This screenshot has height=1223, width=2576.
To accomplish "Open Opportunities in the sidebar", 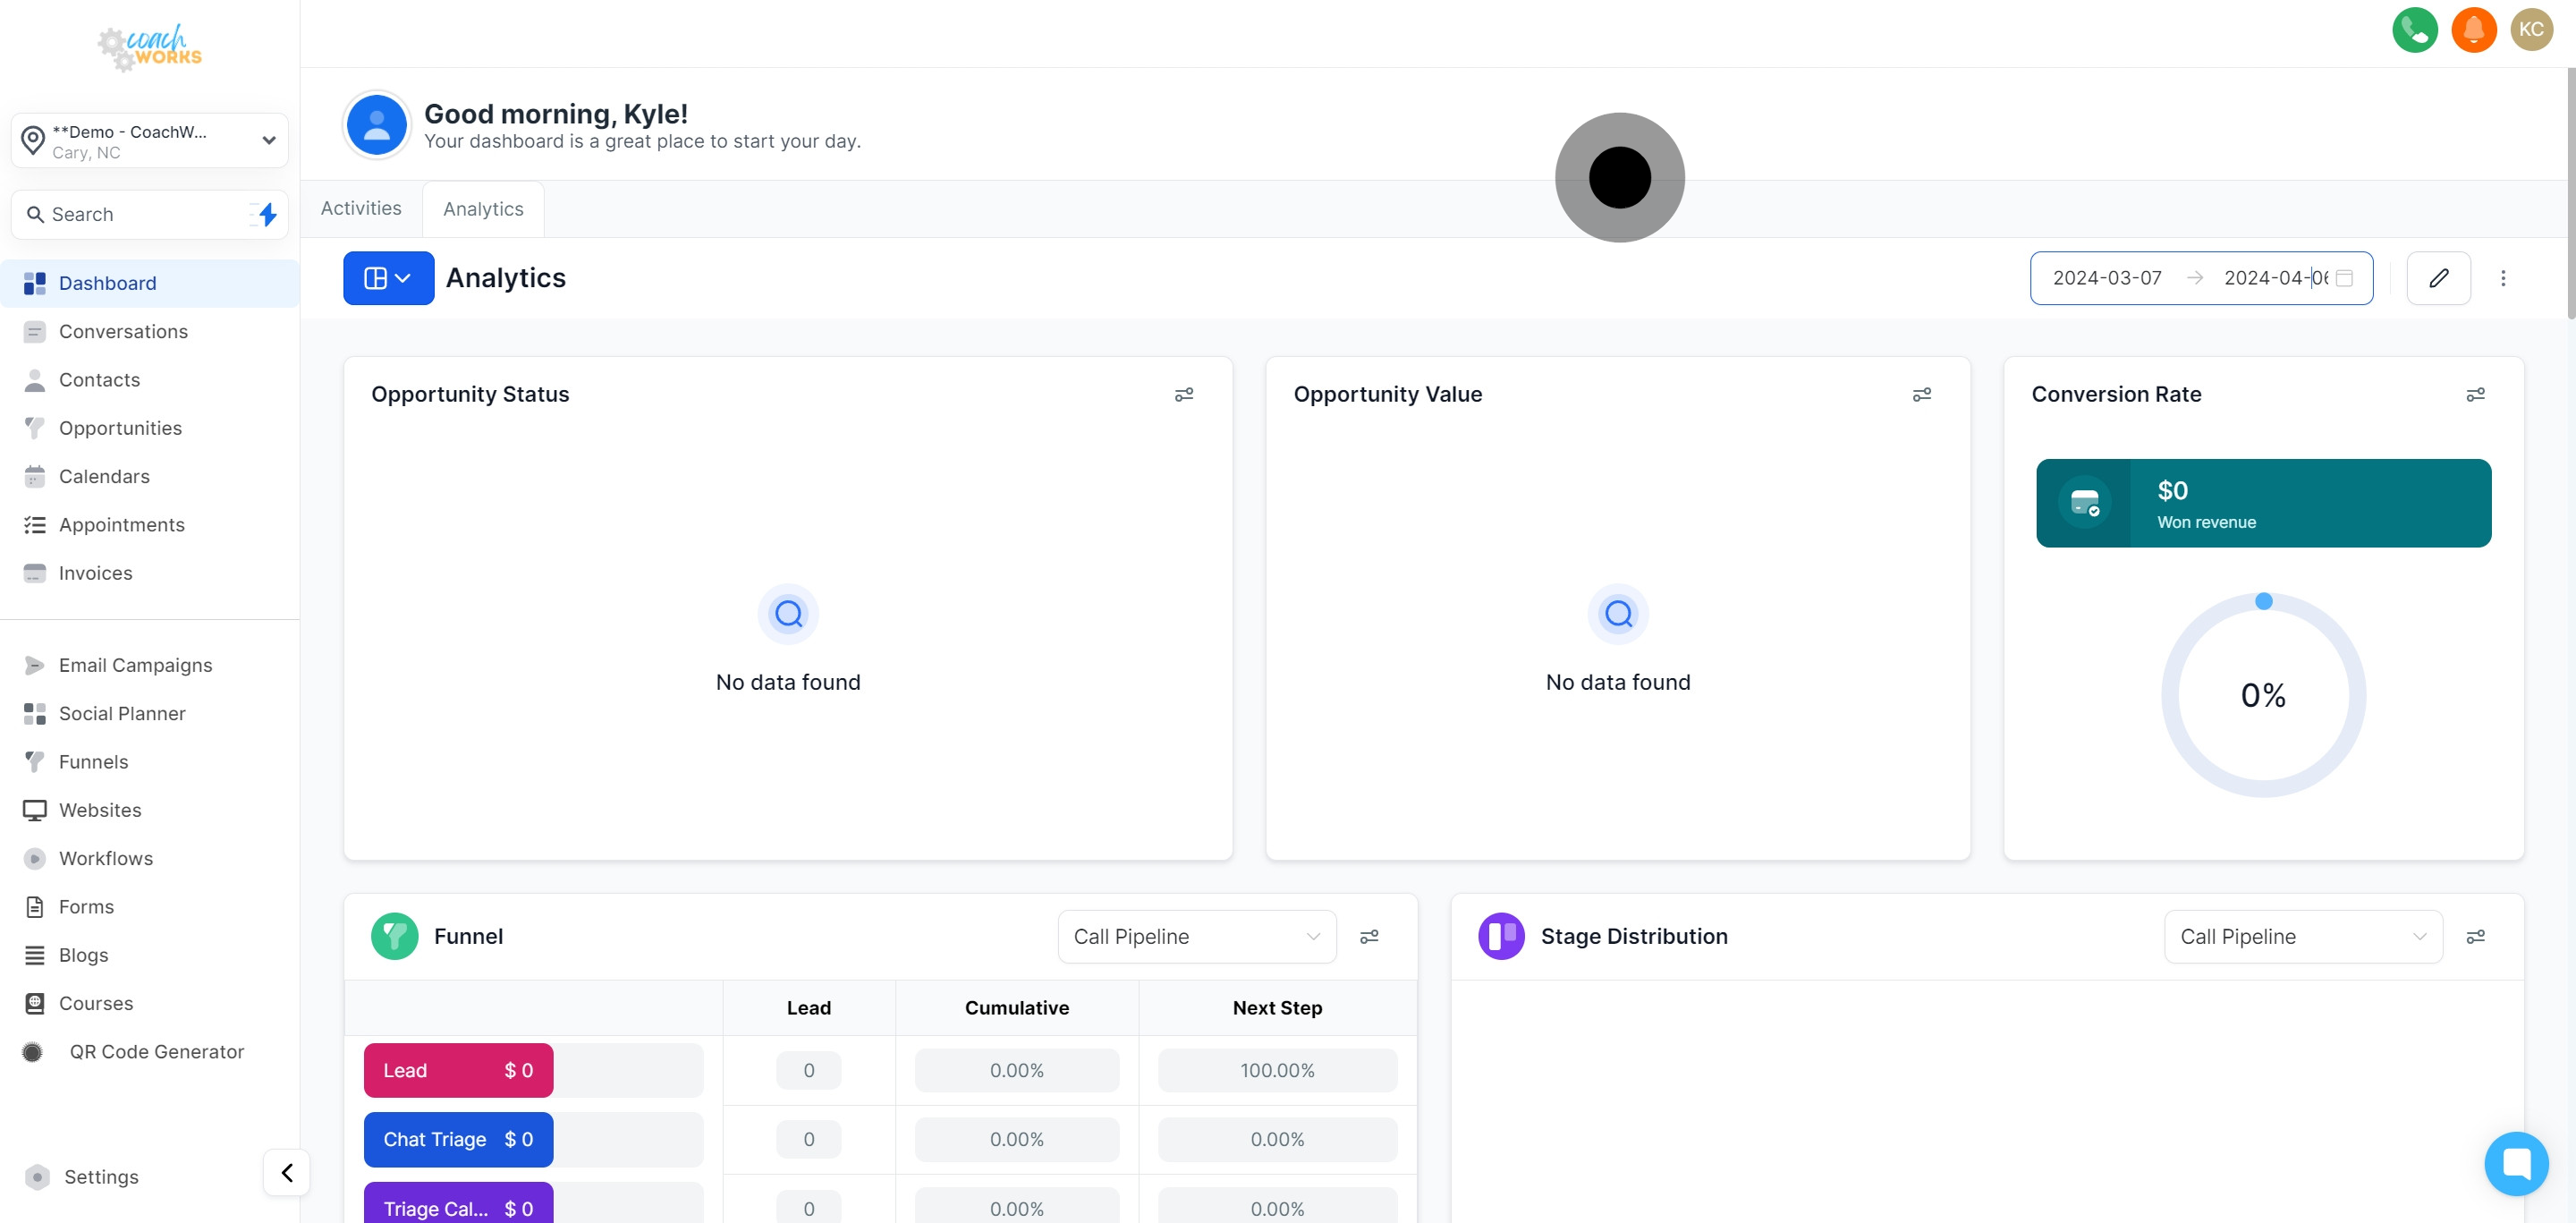I will tap(120, 428).
